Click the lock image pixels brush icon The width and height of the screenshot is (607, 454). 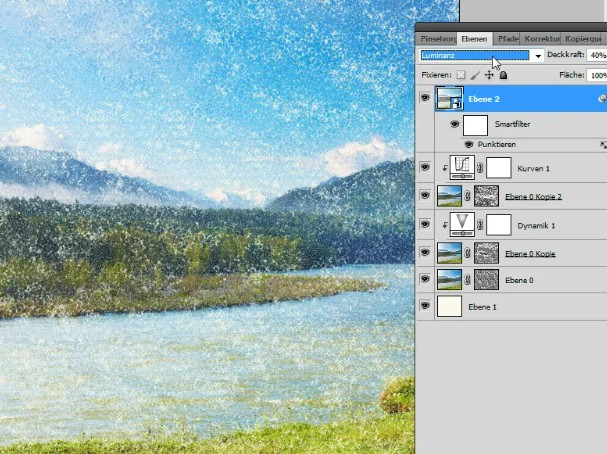click(475, 75)
